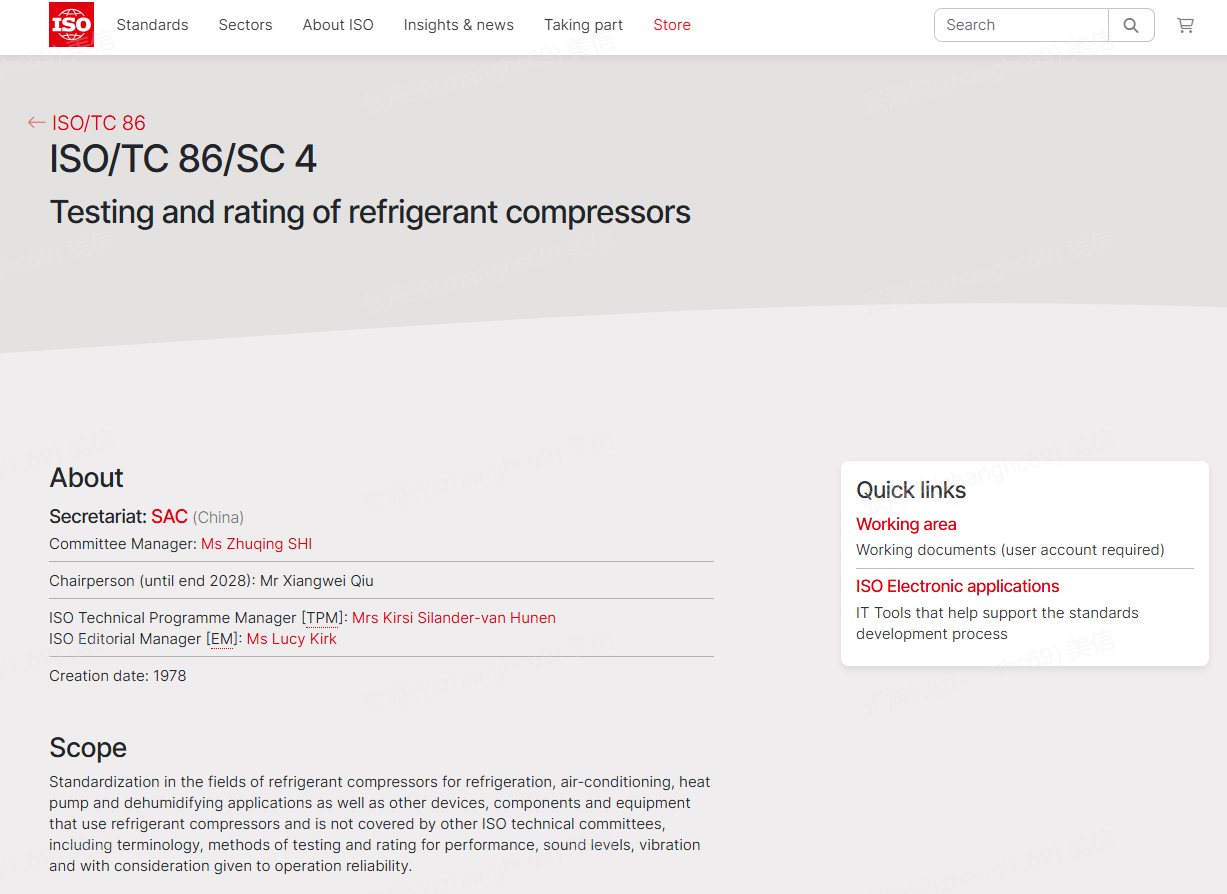Open the shopping cart icon
The height and width of the screenshot is (894, 1227).
(x=1185, y=25)
